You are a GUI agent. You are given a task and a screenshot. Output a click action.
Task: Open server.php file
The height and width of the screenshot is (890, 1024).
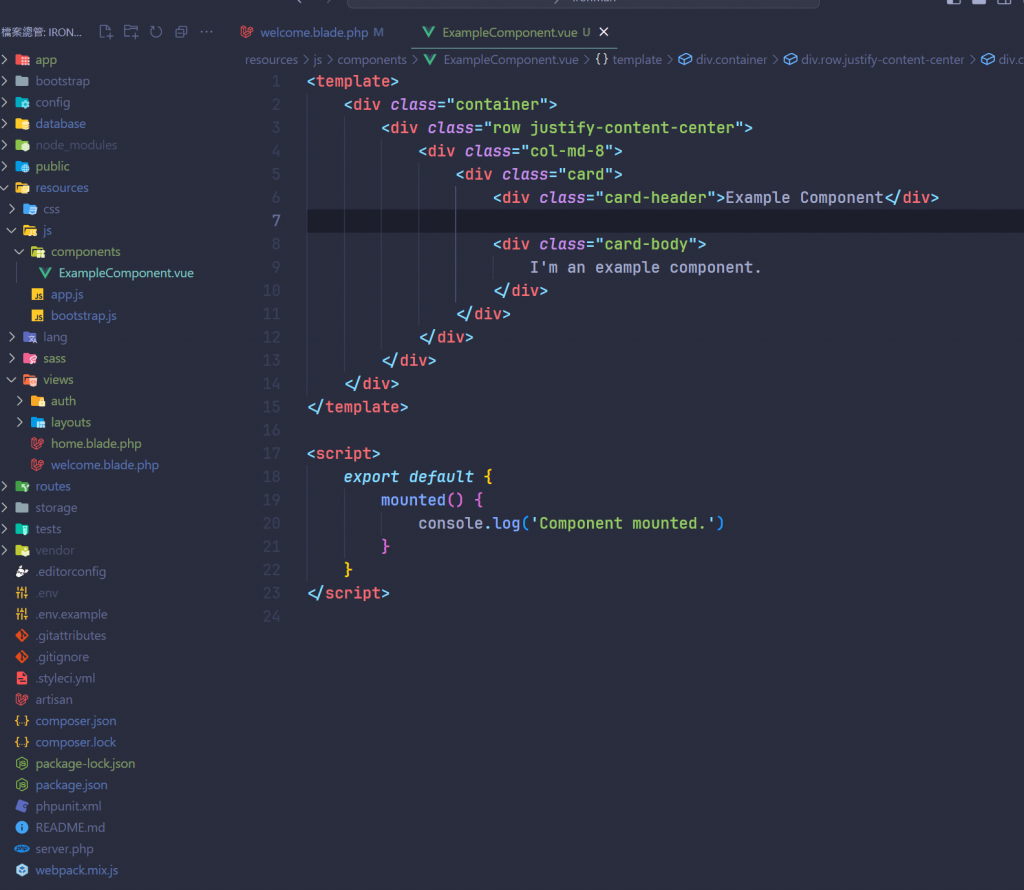click(64, 849)
